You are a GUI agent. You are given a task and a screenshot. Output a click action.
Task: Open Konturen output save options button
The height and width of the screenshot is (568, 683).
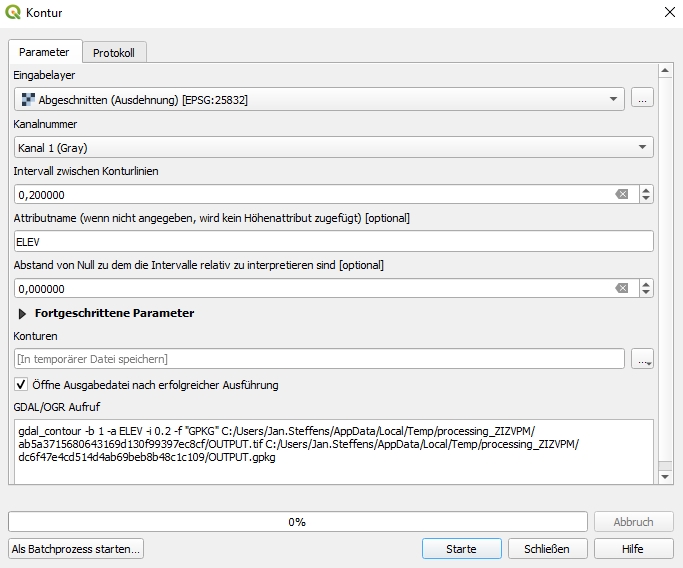point(642,359)
